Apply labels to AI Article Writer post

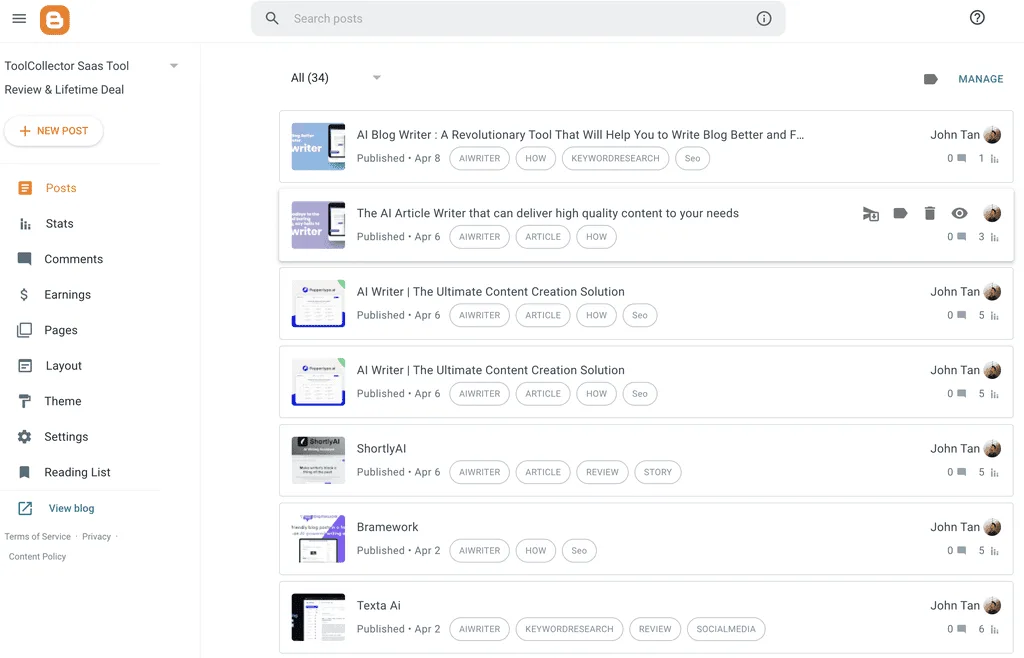[x=900, y=213]
